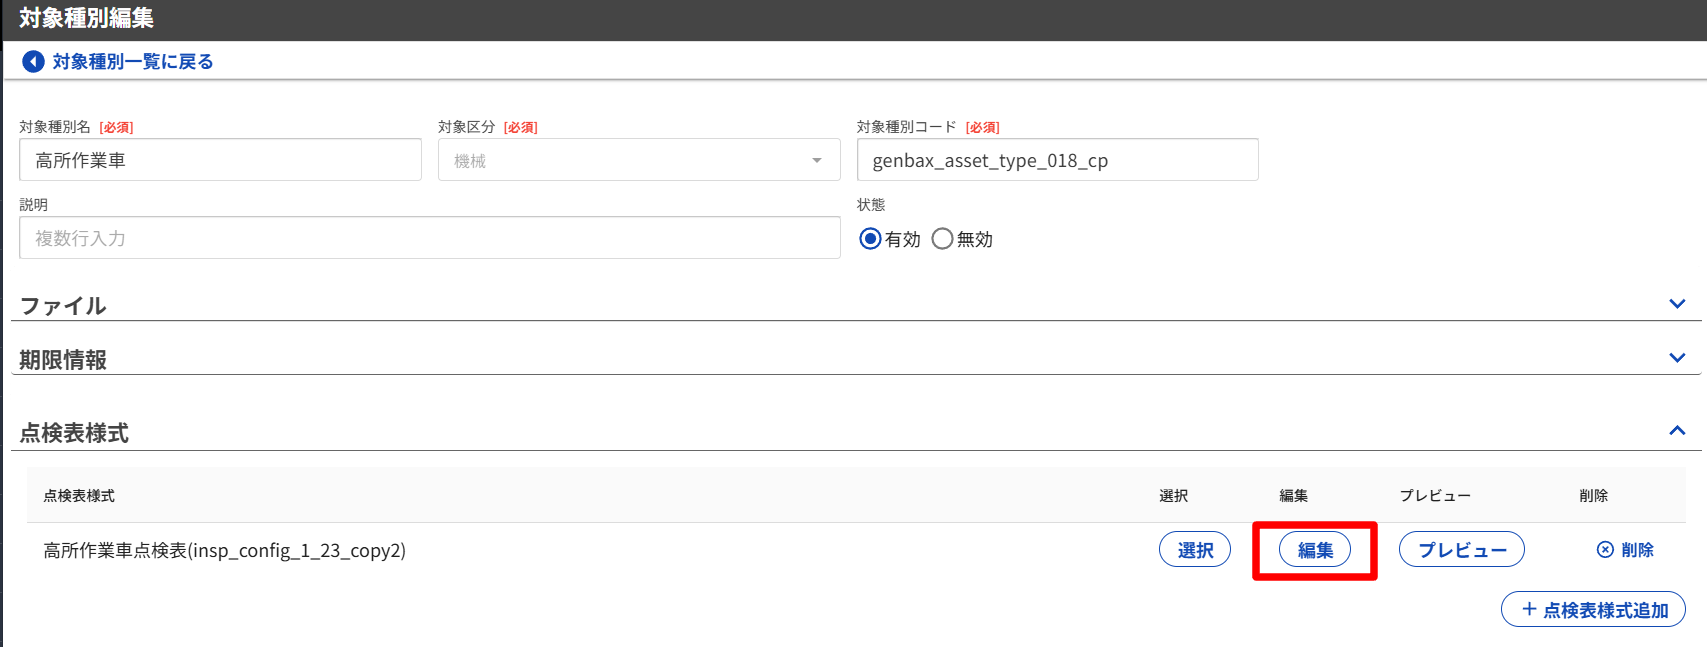Click the 点検表様式追加 button label
The height and width of the screenshot is (647, 1707).
pyautogui.click(x=1605, y=610)
